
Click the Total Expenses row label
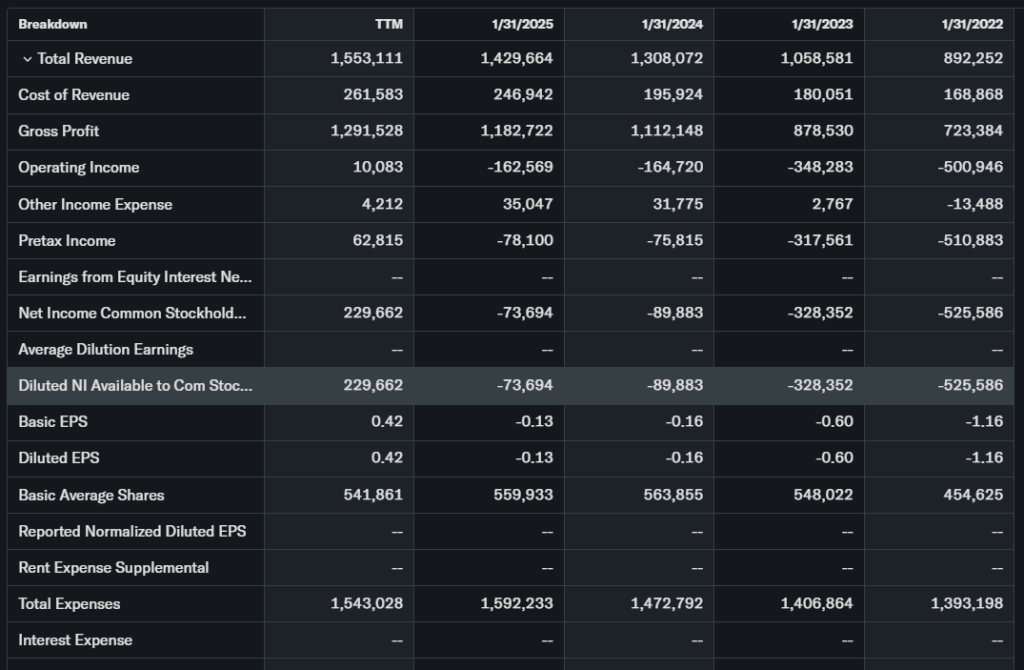click(x=69, y=603)
